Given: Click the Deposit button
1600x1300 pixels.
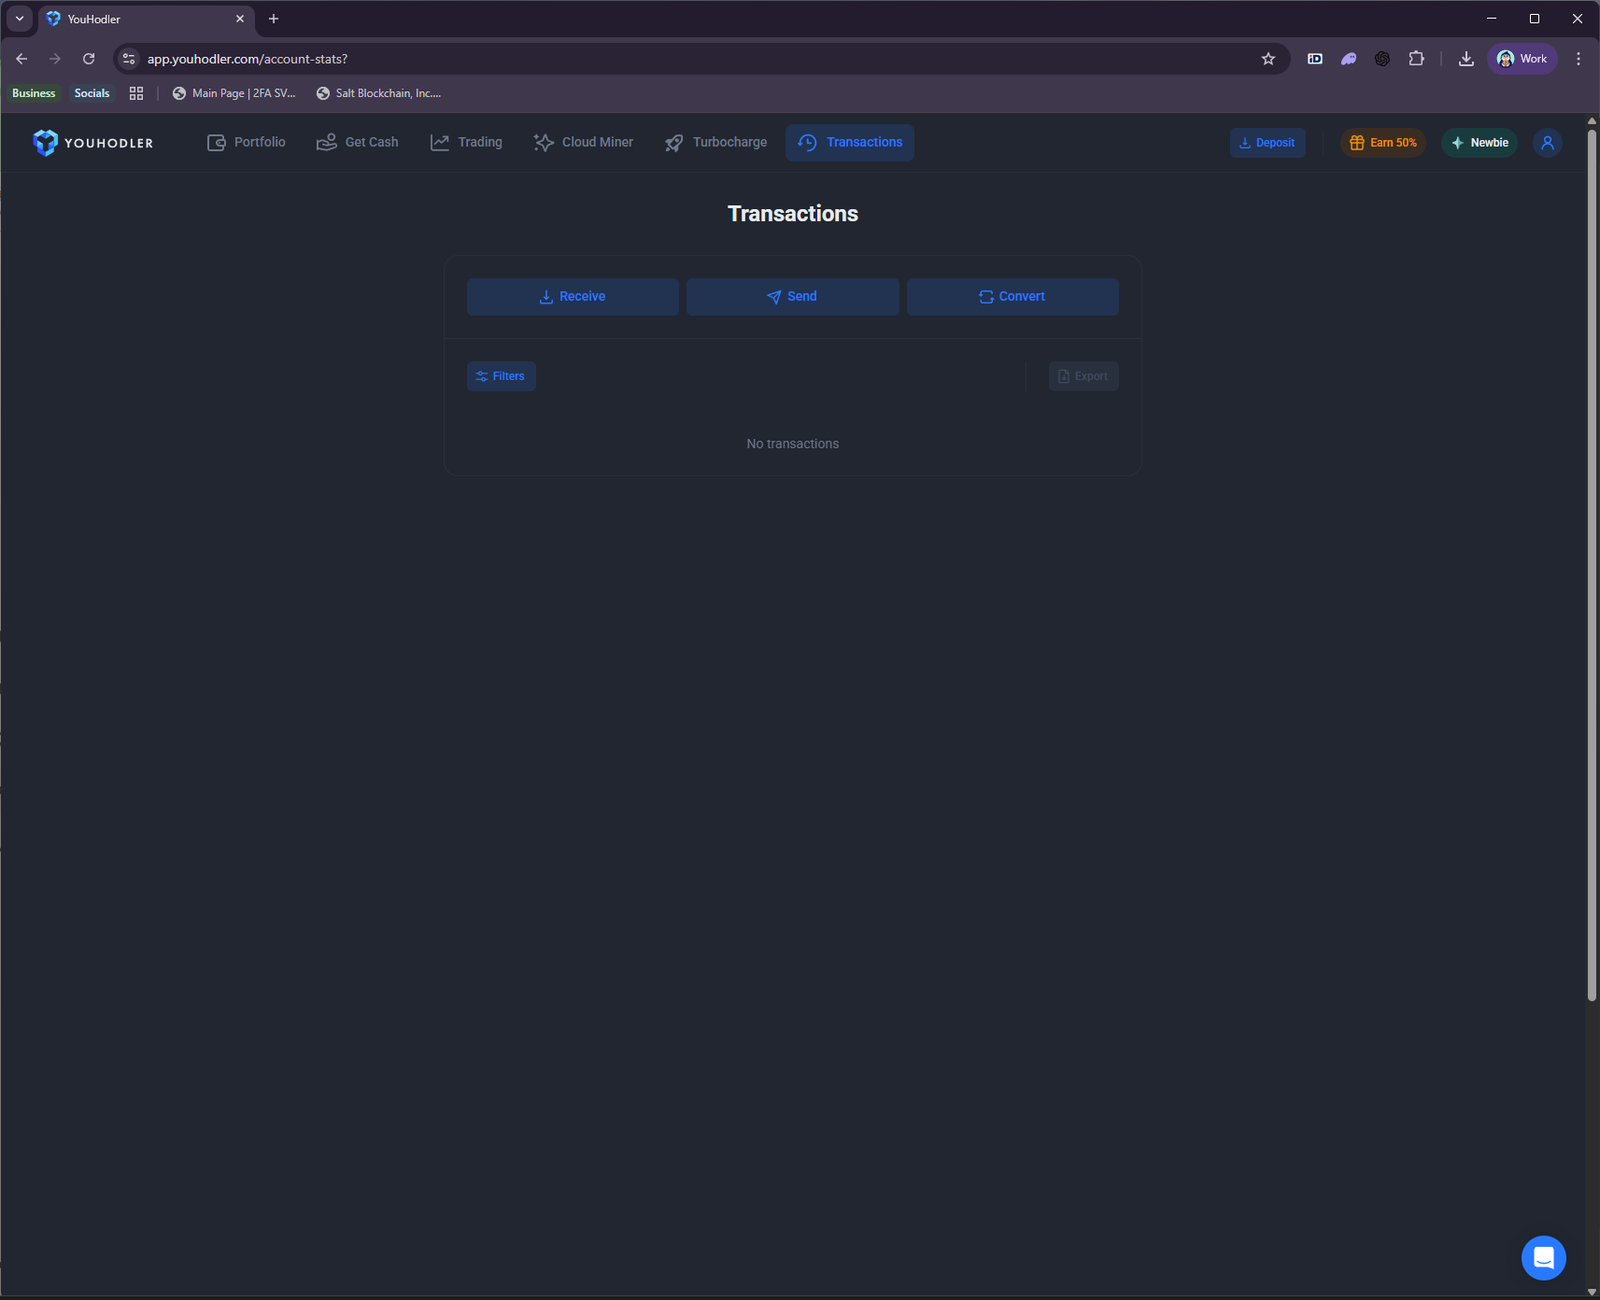Looking at the screenshot, I should tap(1267, 142).
